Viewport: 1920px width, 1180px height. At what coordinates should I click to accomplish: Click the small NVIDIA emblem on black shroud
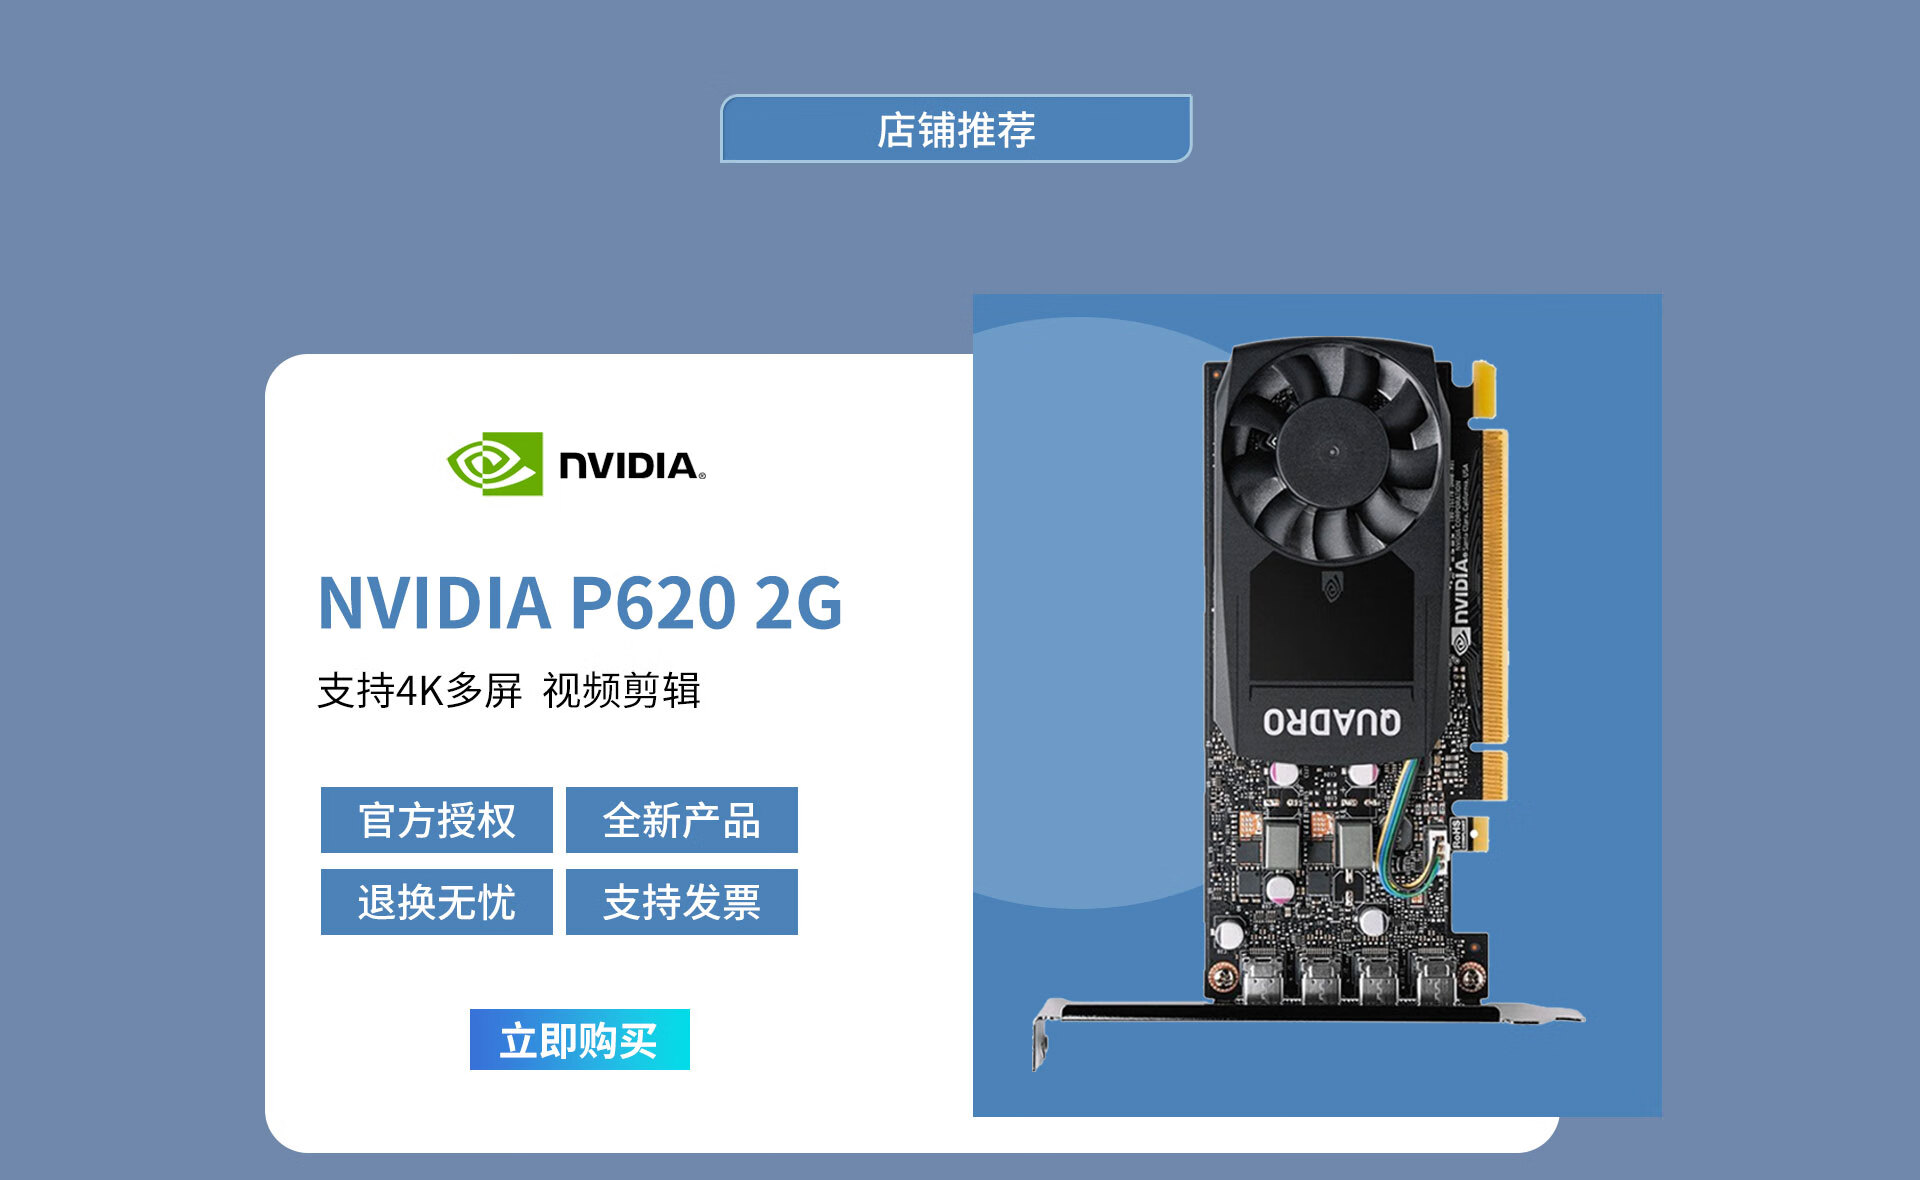click(x=1331, y=587)
